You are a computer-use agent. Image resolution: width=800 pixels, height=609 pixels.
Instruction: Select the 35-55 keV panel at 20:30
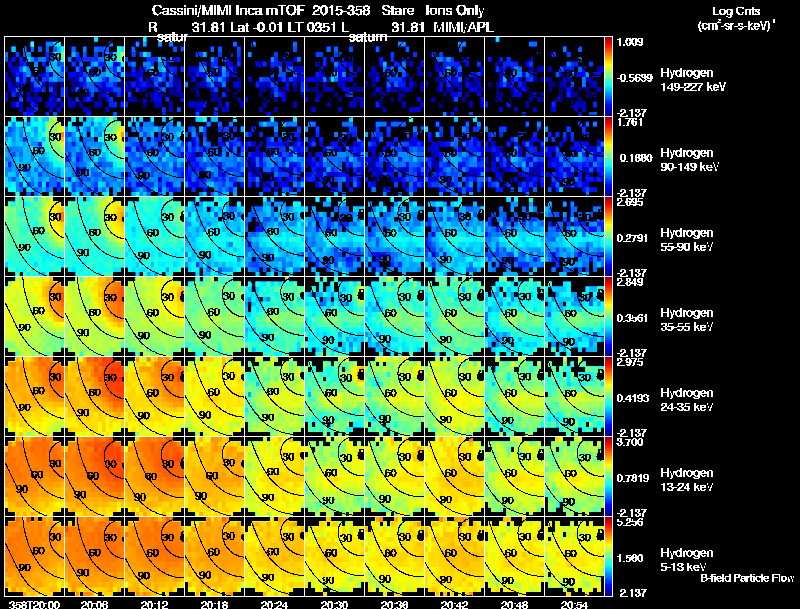334,317
